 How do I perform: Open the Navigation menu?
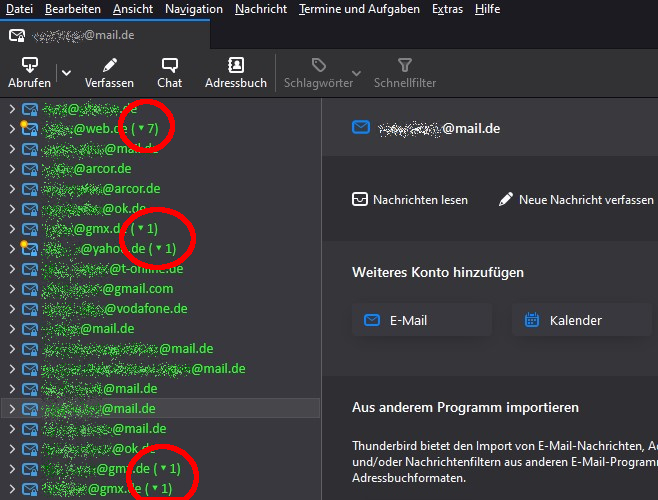pyautogui.click(x=194, y=9)
